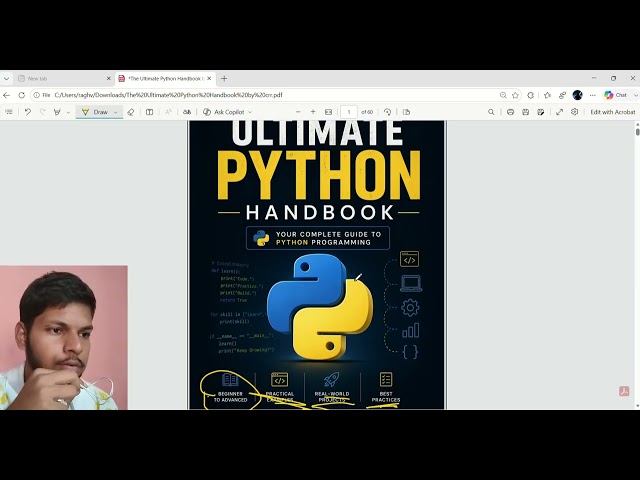Click Ask Copilot in PDF toolbar
640x480 pixels.
224,112
